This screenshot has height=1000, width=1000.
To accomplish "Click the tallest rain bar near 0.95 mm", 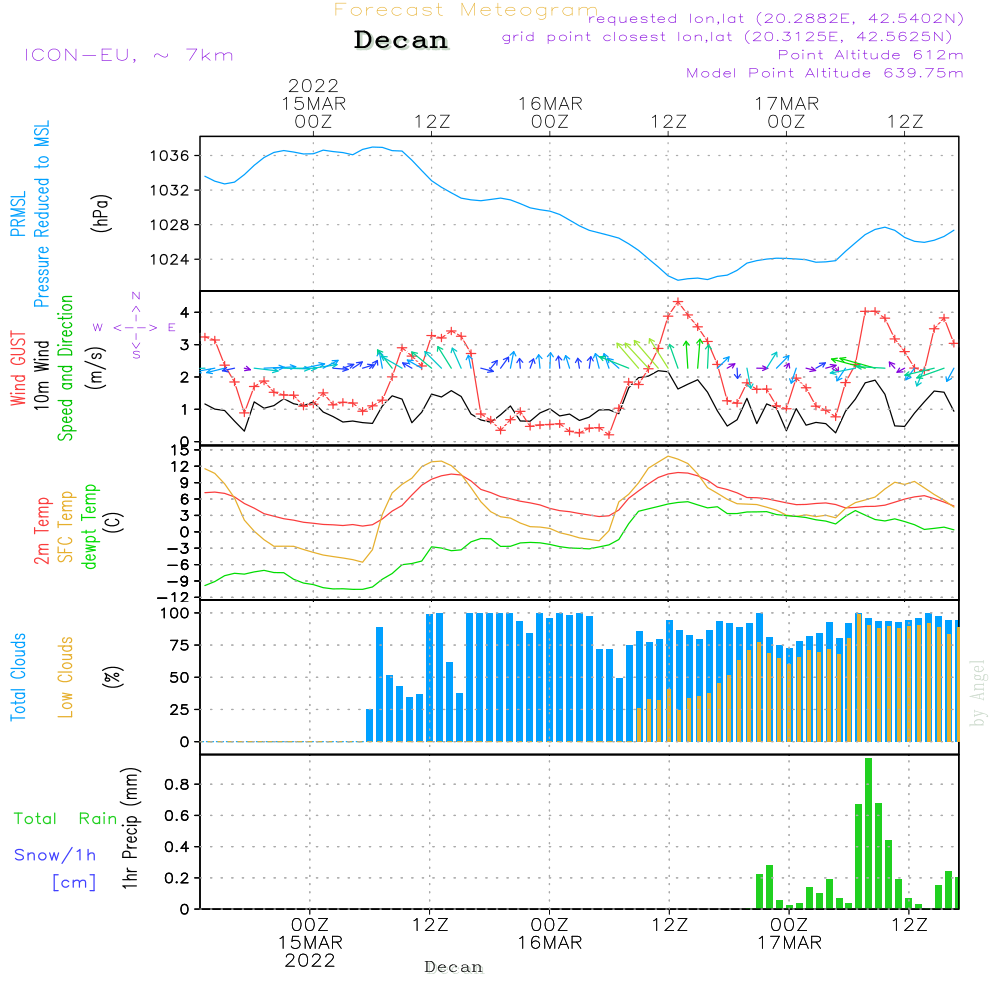I will pyautogui.click(x=868, y=833).
